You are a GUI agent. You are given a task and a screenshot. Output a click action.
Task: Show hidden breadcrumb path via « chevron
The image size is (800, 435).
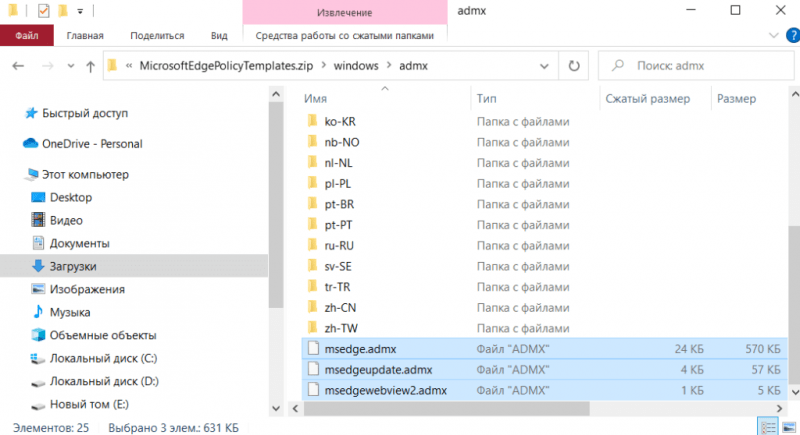[x=129, y=66]
